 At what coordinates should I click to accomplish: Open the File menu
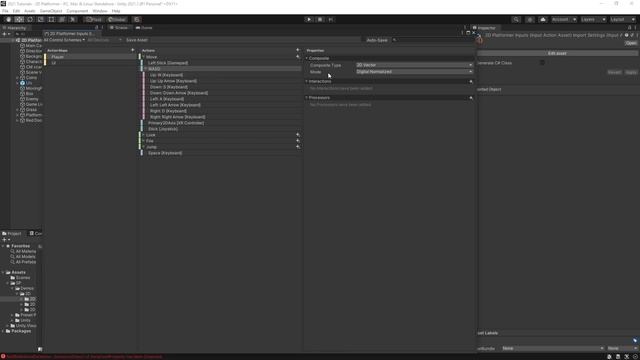(x=5, y=11)
